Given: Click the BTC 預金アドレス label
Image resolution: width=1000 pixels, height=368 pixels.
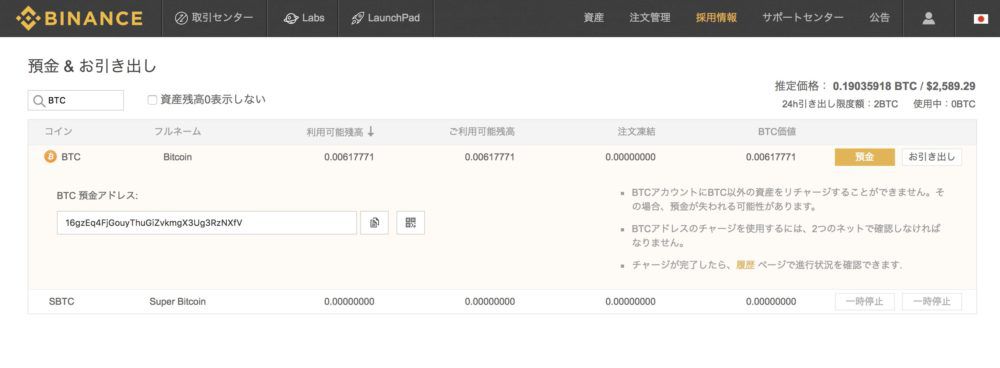Looking at the screenshot, I should (x=97, y=196).
